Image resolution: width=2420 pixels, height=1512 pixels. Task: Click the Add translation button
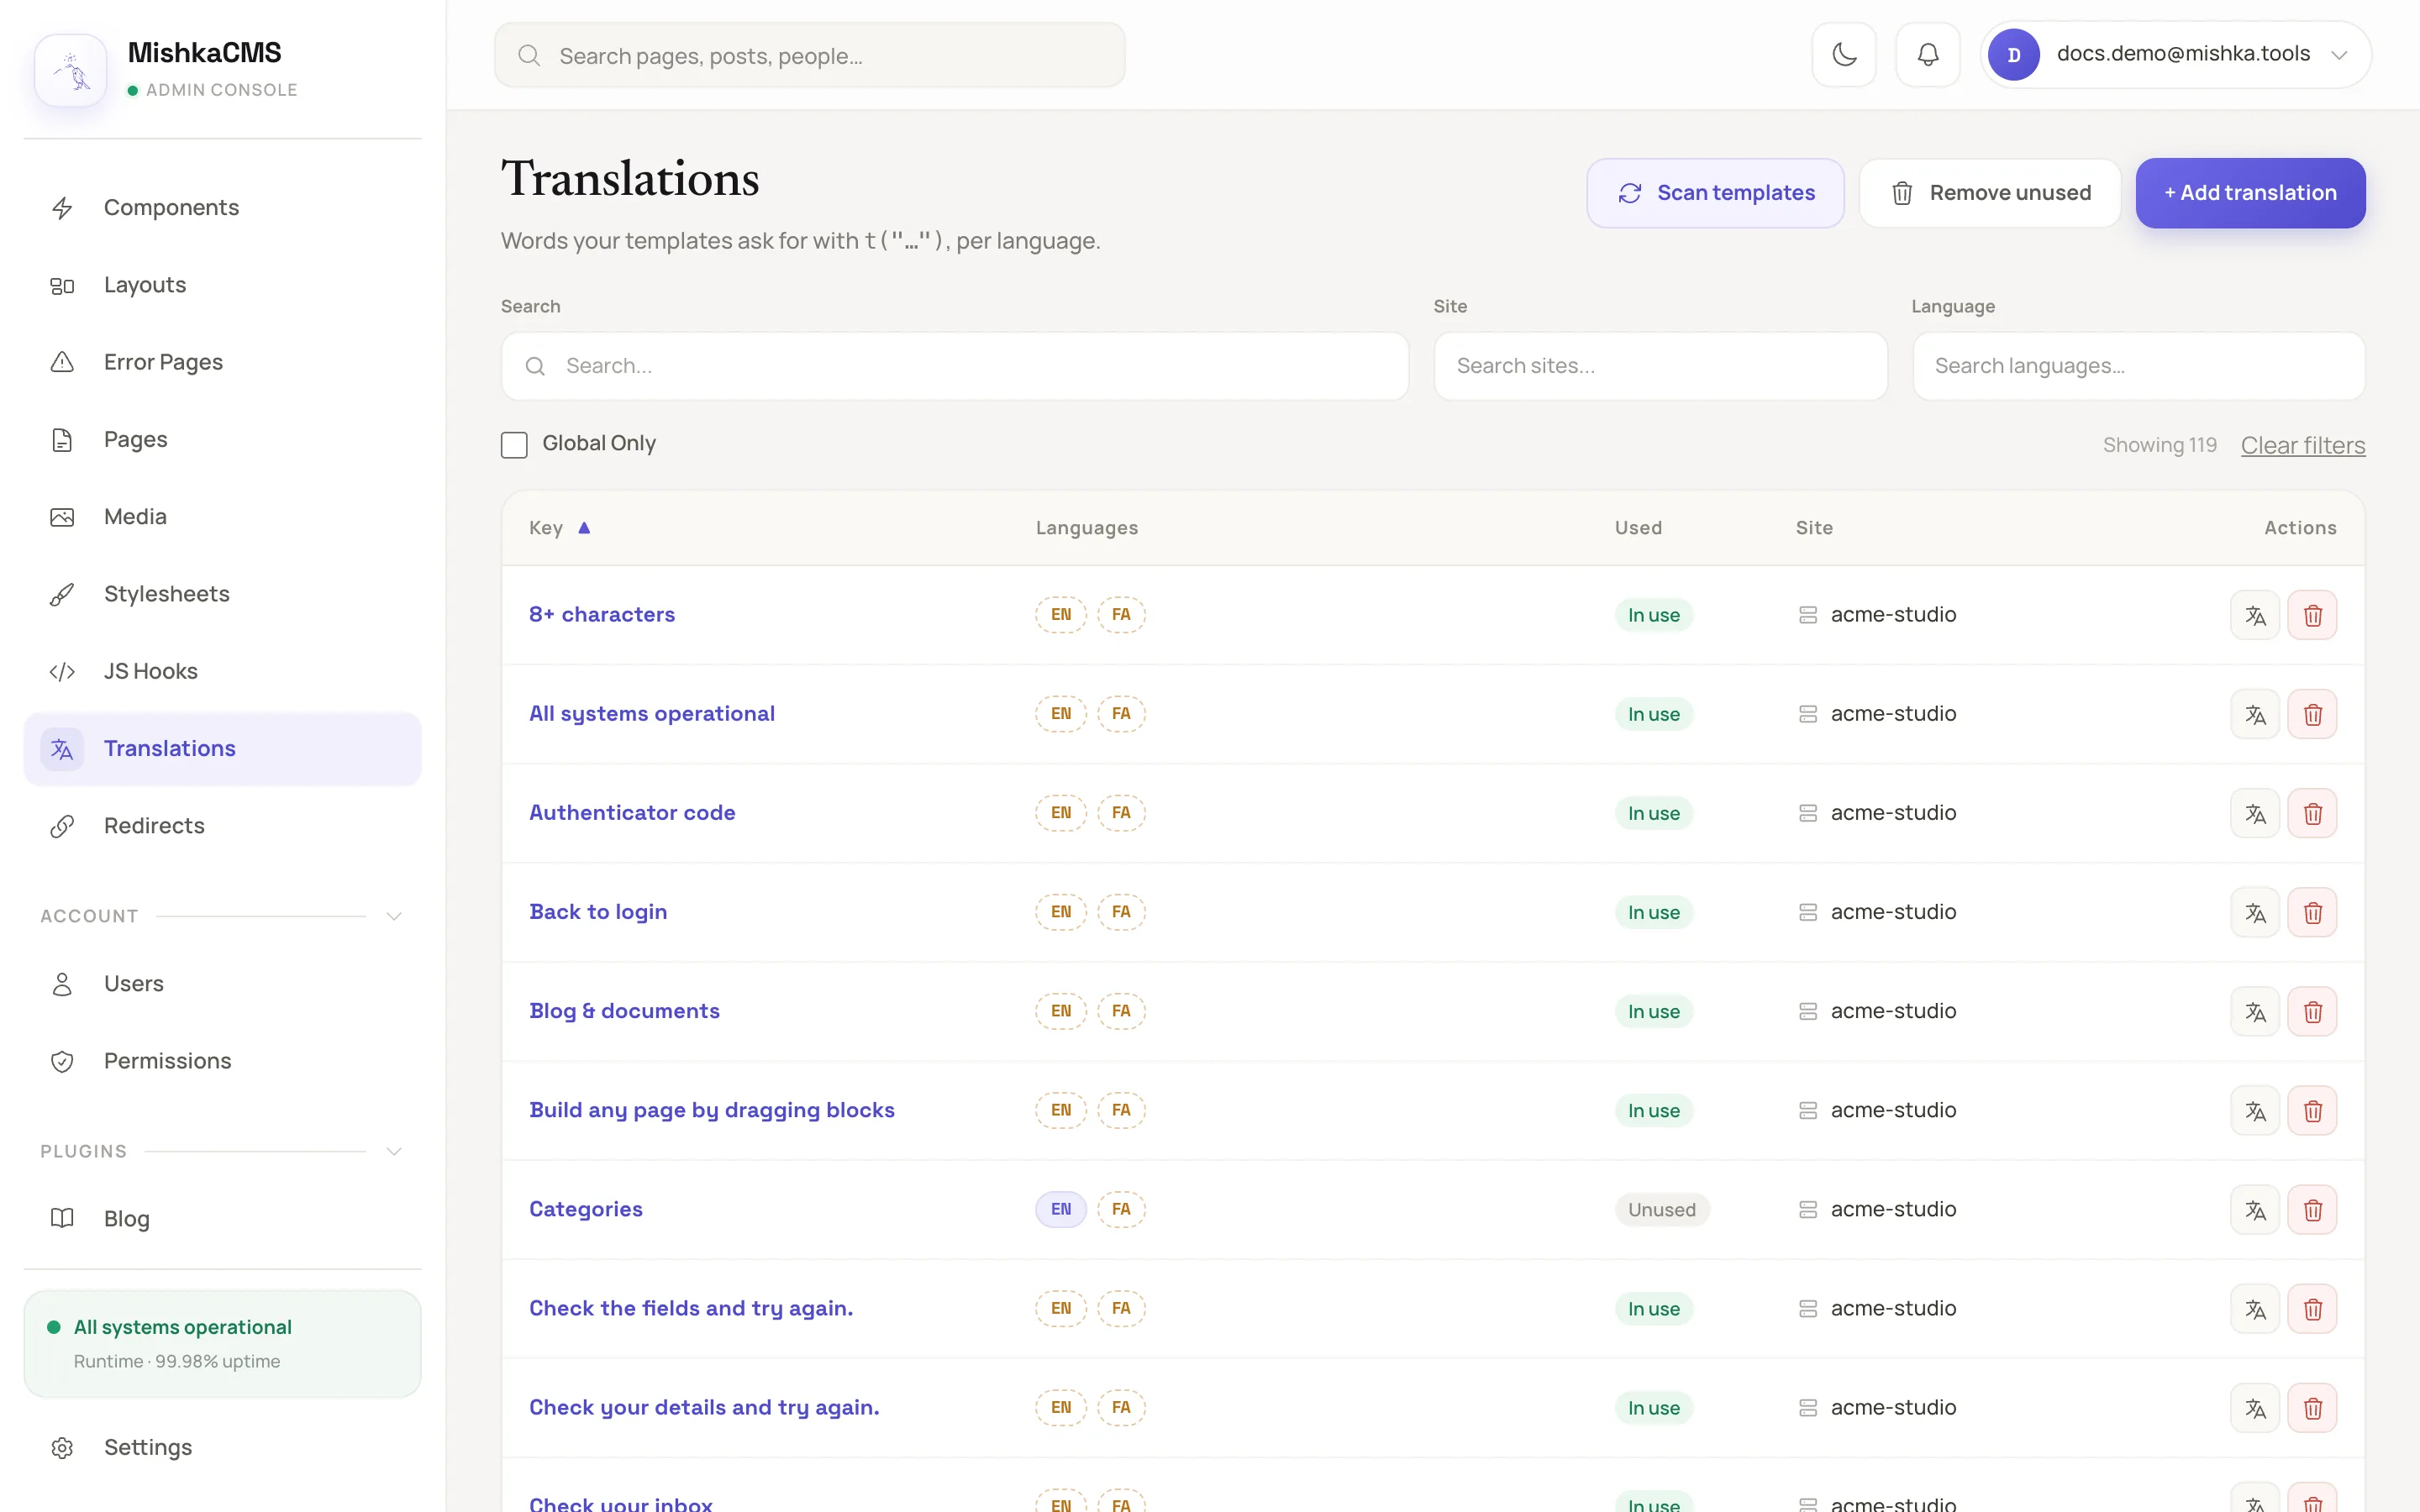pos(2250,193)
